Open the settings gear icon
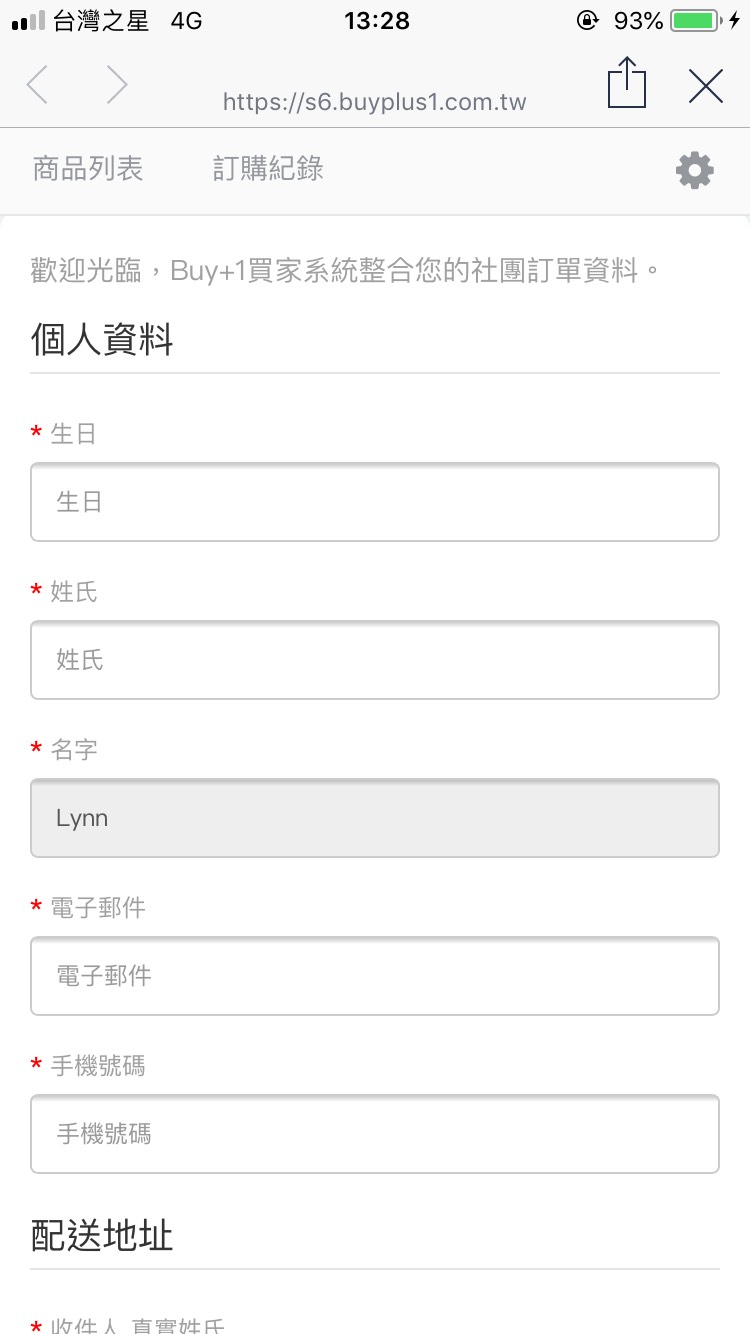The width and height of the screenshot is (750, 1334). pyautogui.click(x=695, y=170)
